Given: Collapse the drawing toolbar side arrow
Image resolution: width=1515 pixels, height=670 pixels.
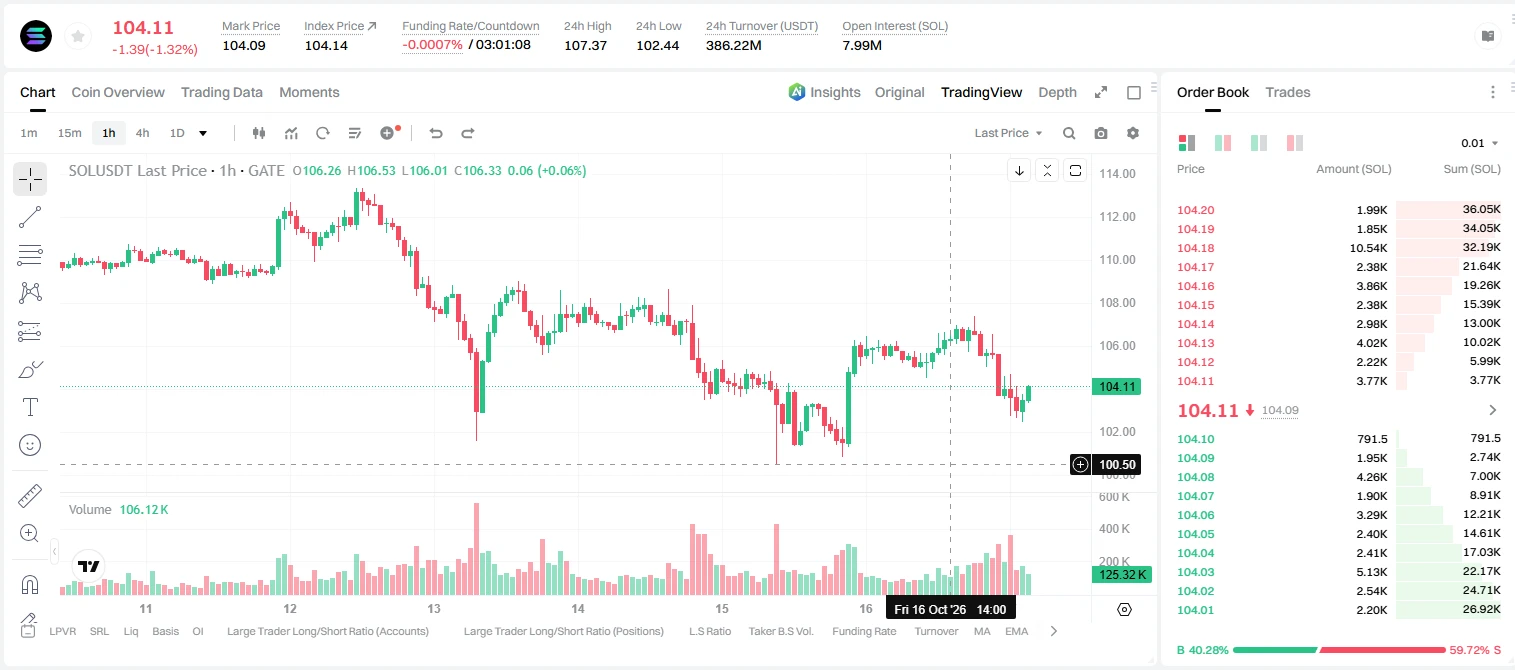Looking at the screenshot, I should coord(54,551).
